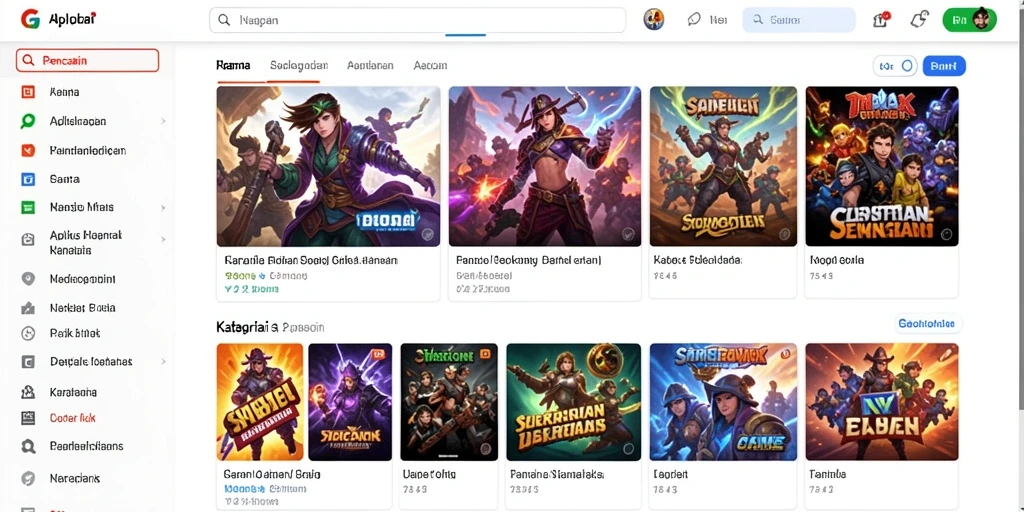The width and height of the screenshot is (1024, 512).
Task: Click the blue square icon beside Sama
Action: pyautogui.click(x=28, y=179)
